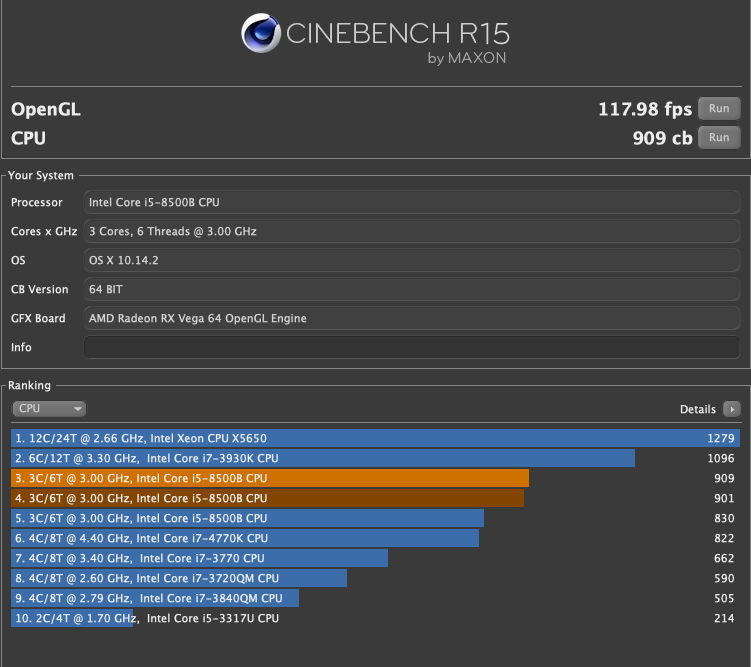Click the CINEBENCH R15 title text
Viewport: 751px width, 667px height.
[x=398, y=34]
